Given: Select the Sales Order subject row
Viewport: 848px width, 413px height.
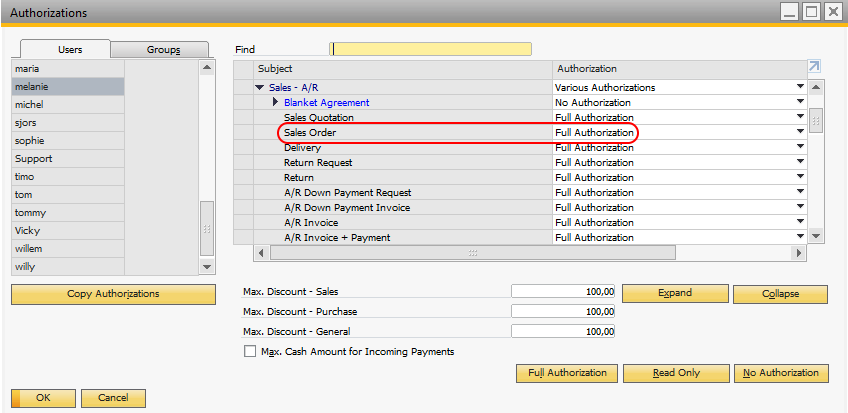Looking at the screenshot, I should coord(403,132).
